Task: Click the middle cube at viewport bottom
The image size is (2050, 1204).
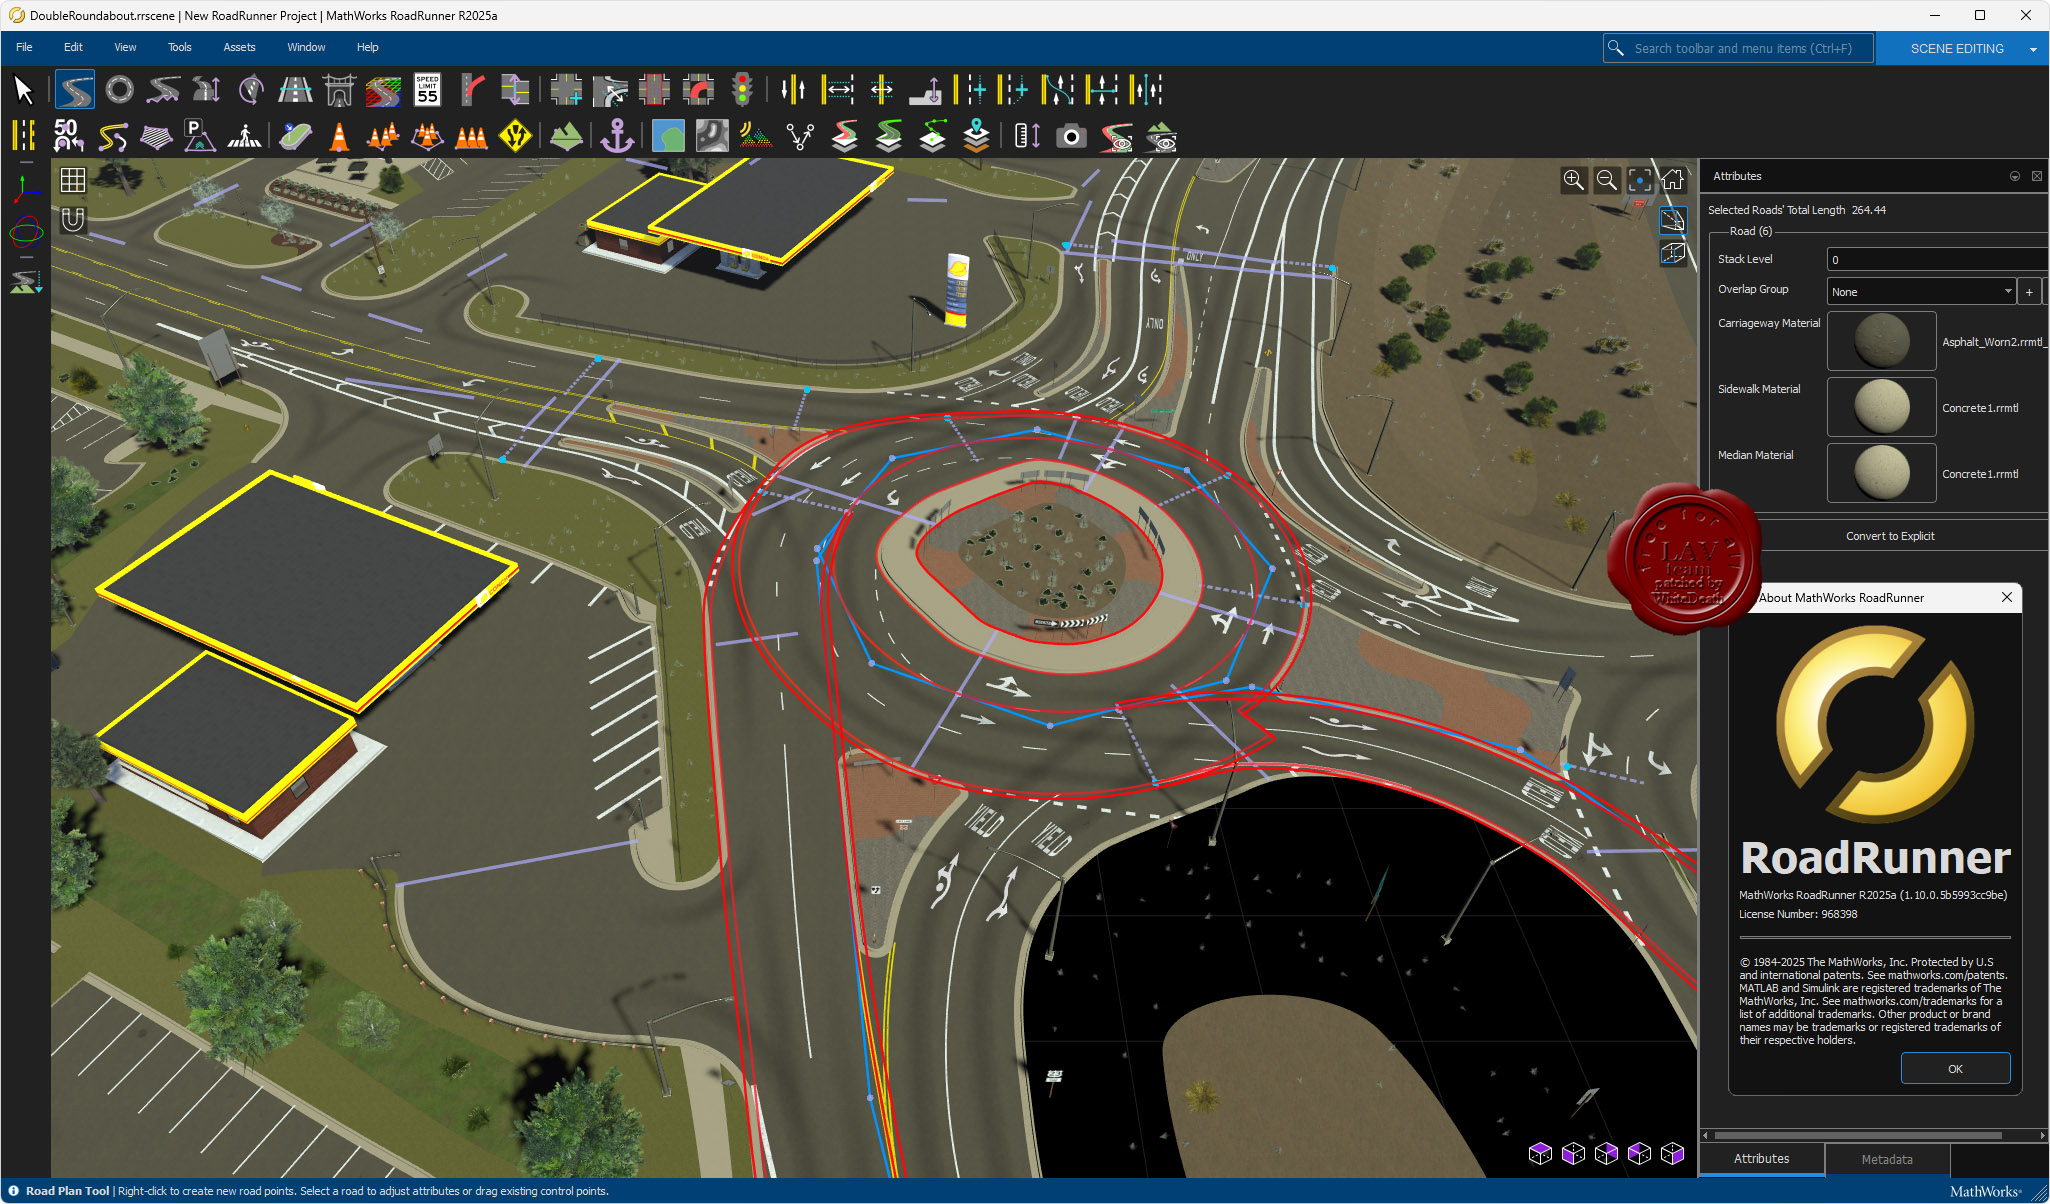Action: (1606, 1153)
